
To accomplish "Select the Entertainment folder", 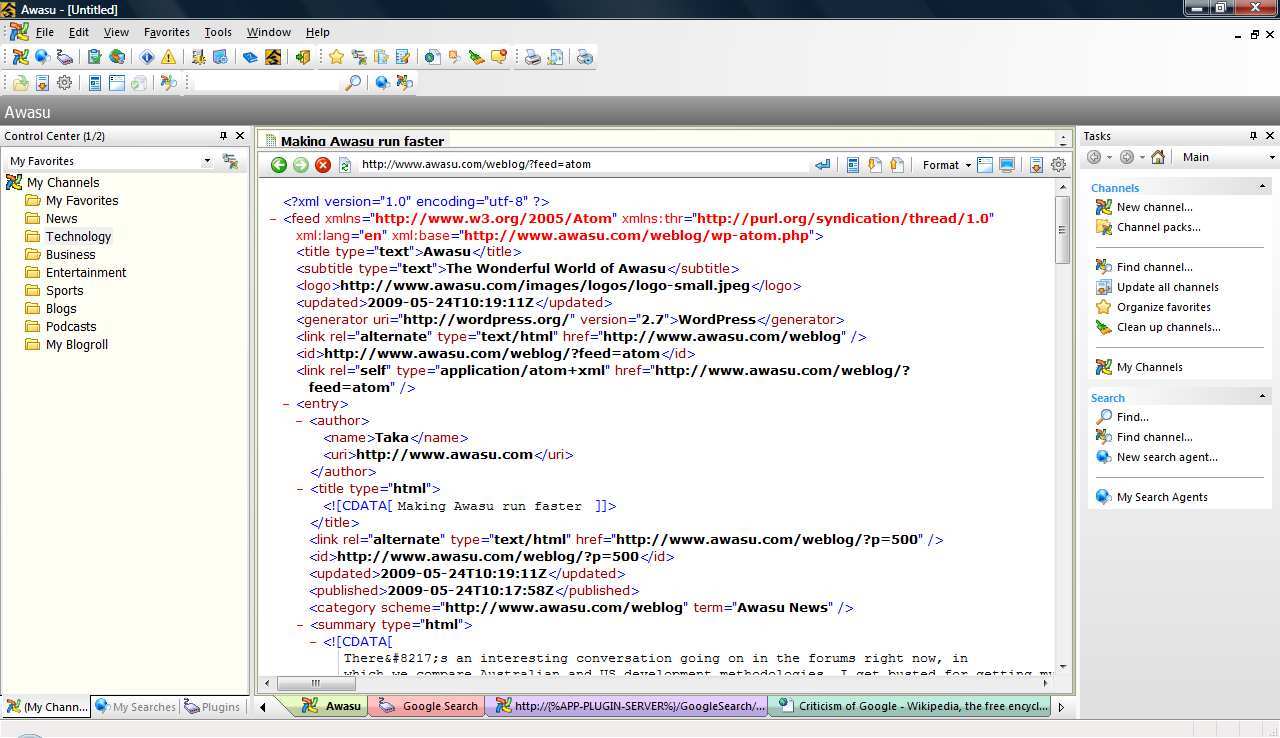I will pos(86,273).
